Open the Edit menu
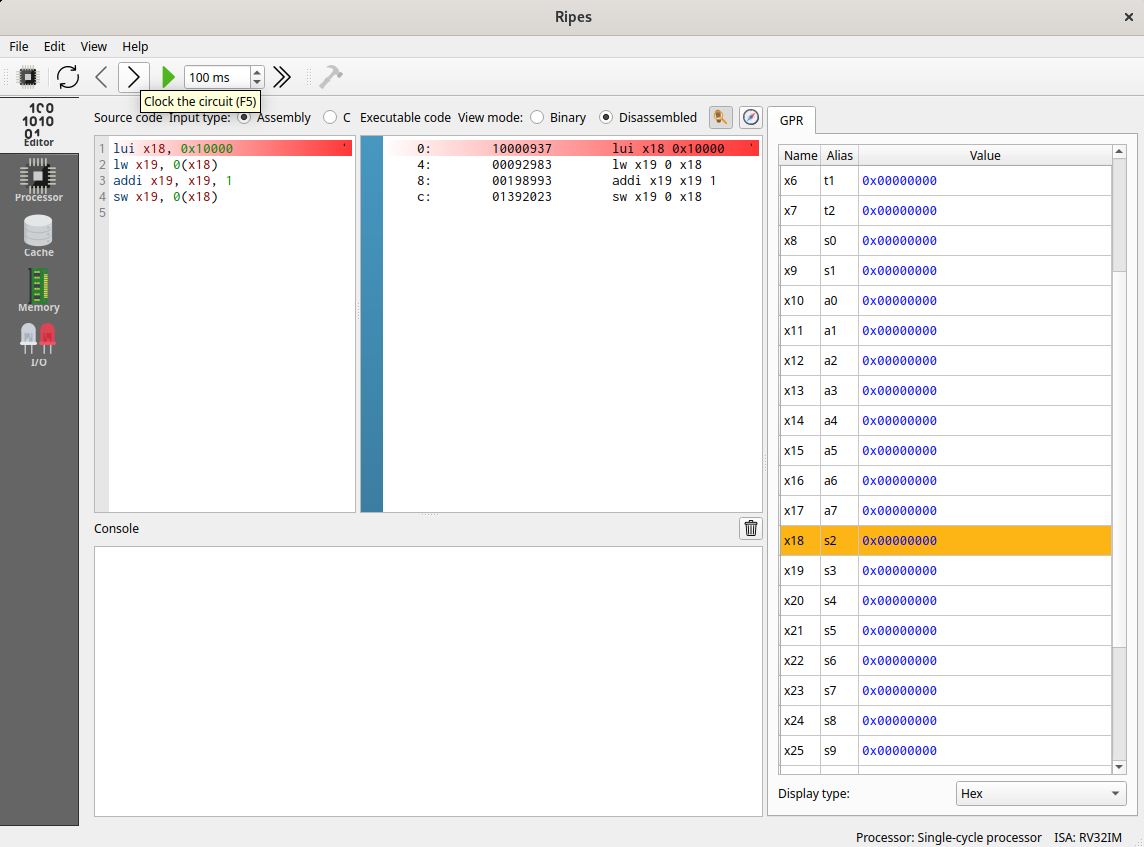 click(x=54, y=47)
